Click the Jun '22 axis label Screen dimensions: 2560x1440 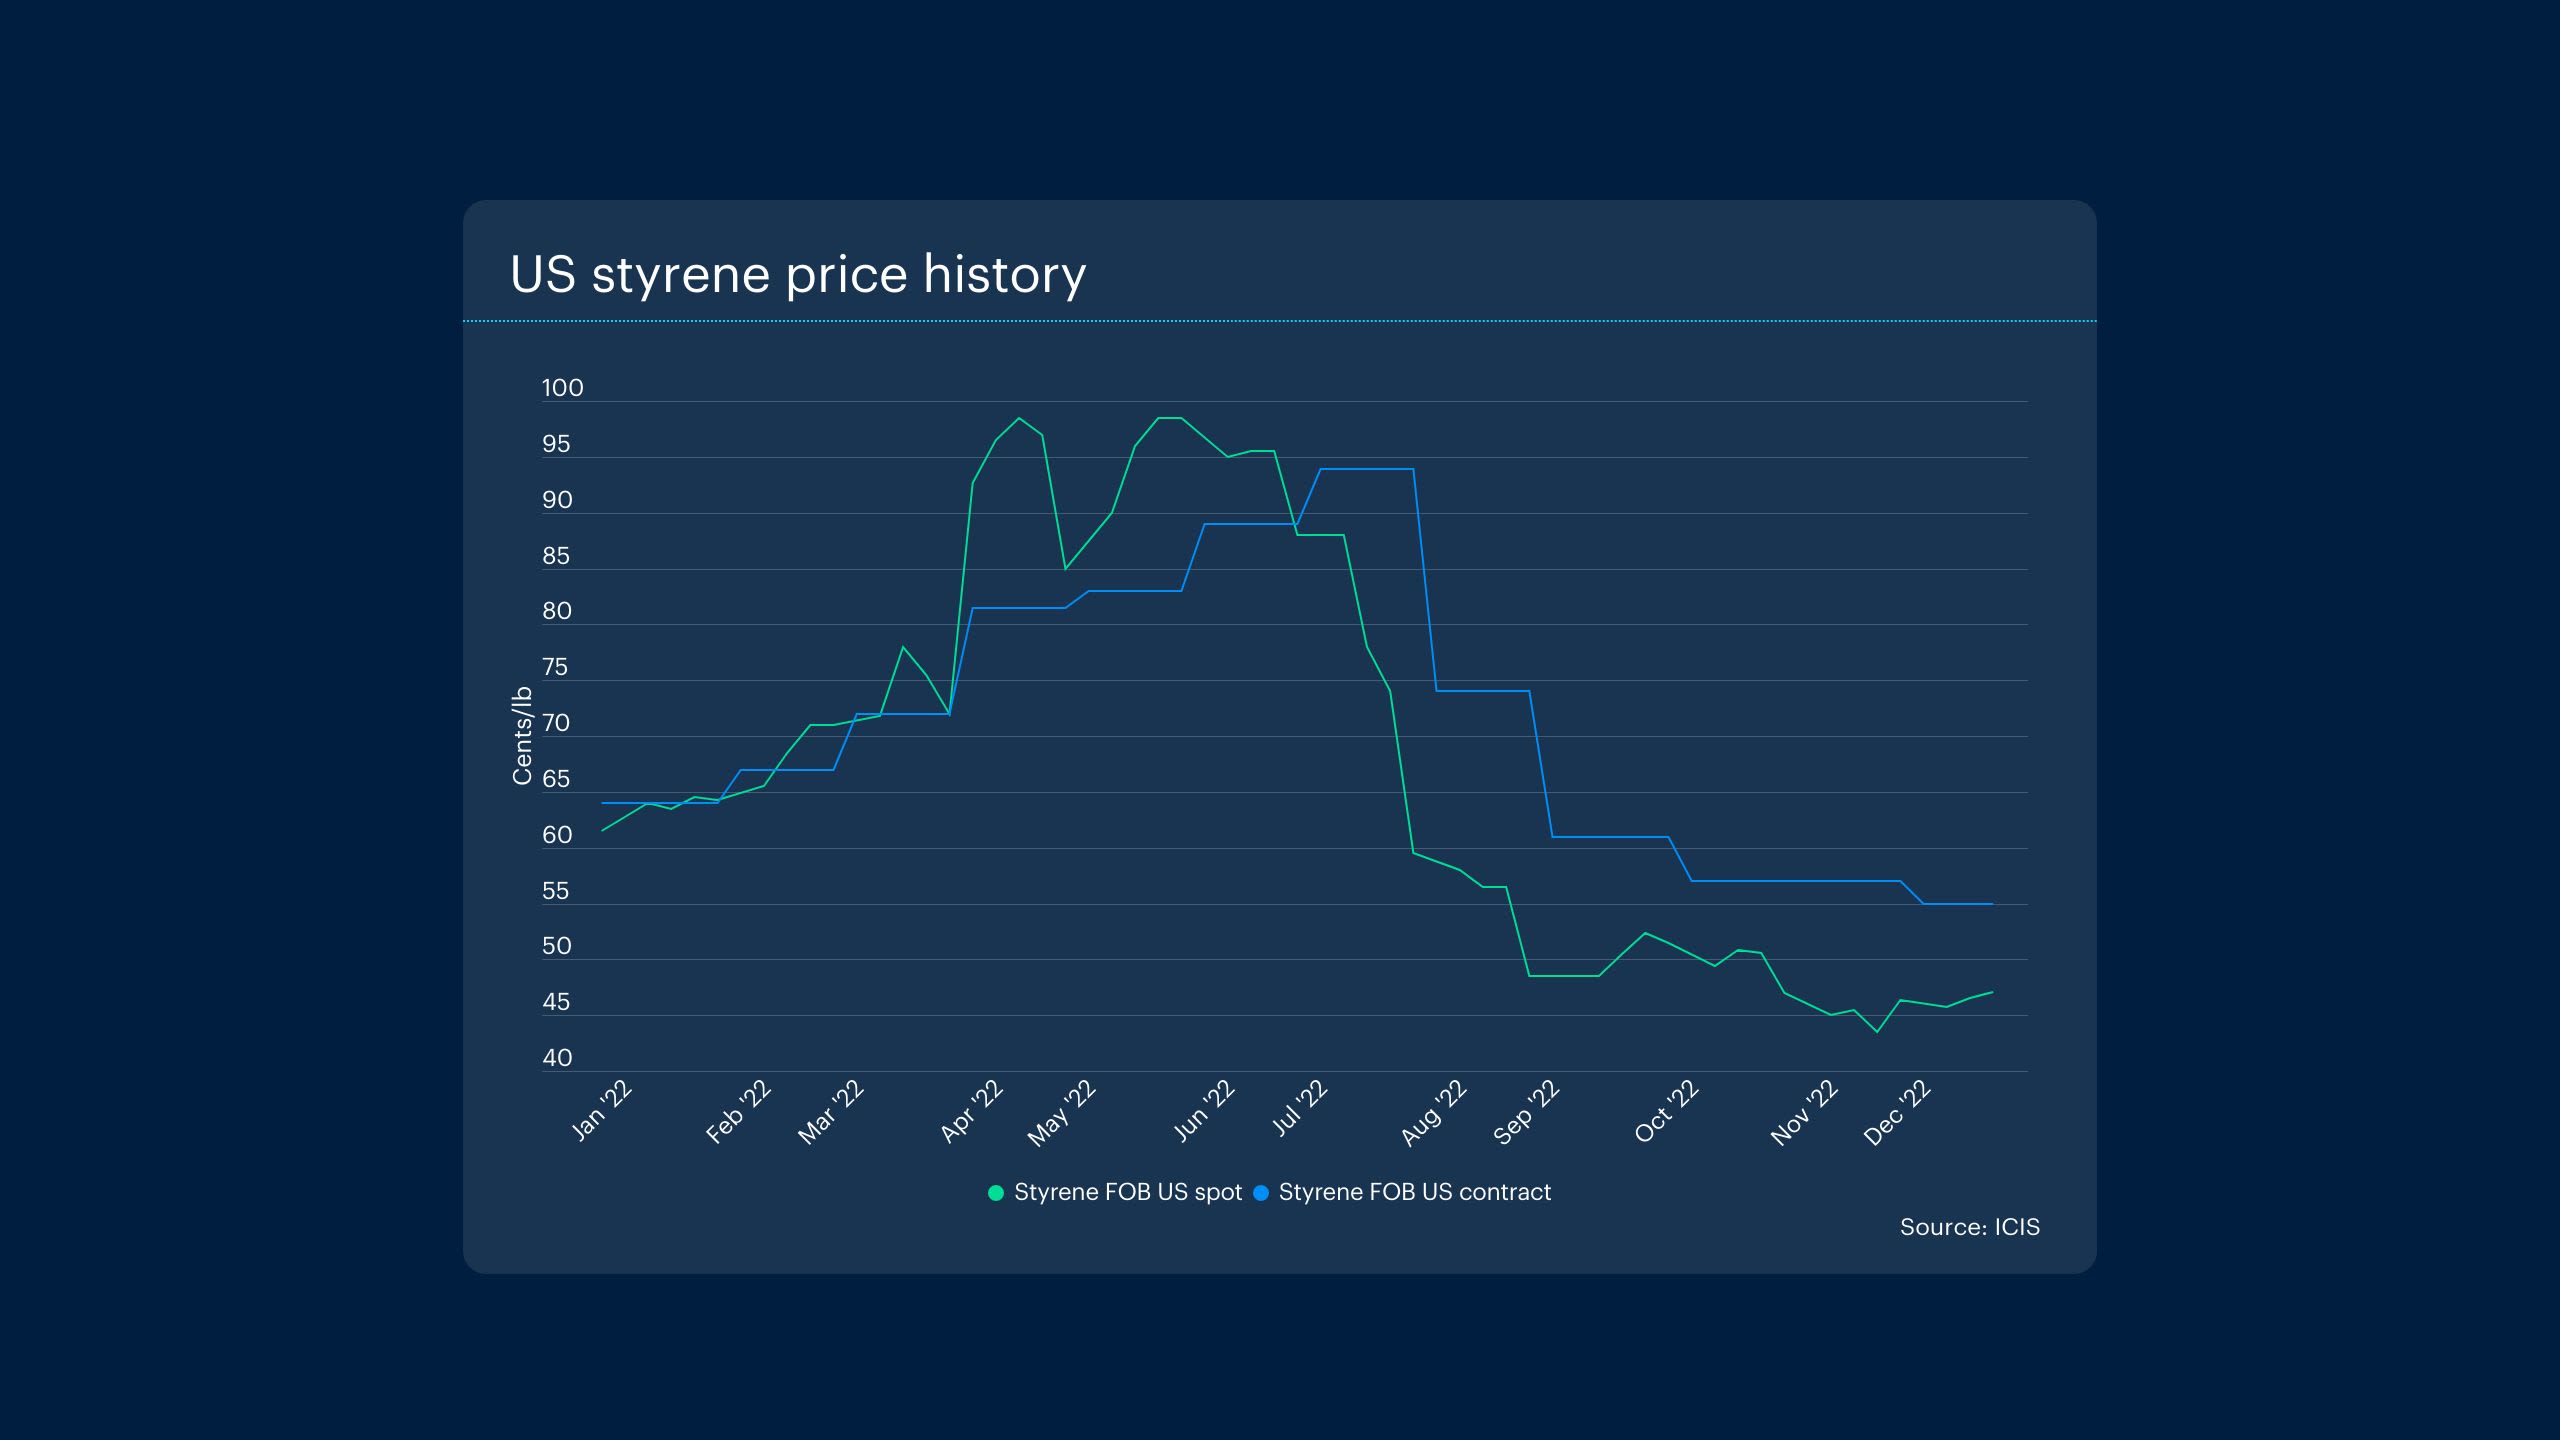tap(1205, 1111)
